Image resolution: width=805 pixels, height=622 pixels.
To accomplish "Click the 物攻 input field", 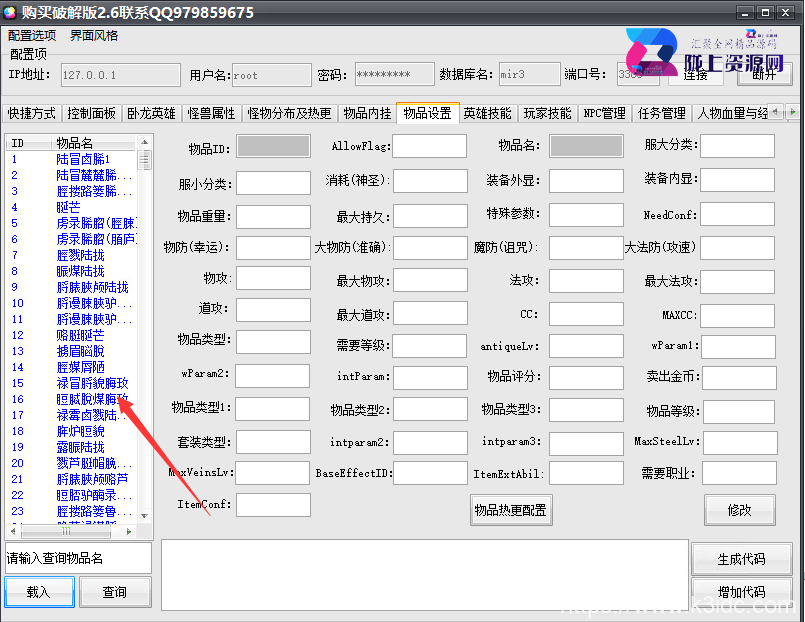I will [x=273, y=278].
